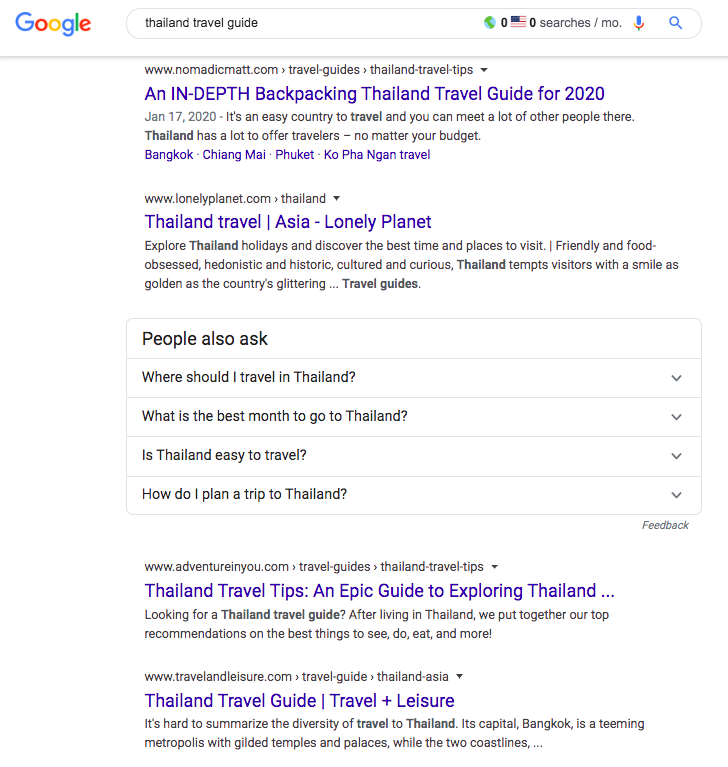Viewport: 728px width, 767px height.
Task: Click the US flag icon
Action: [518, 23]
